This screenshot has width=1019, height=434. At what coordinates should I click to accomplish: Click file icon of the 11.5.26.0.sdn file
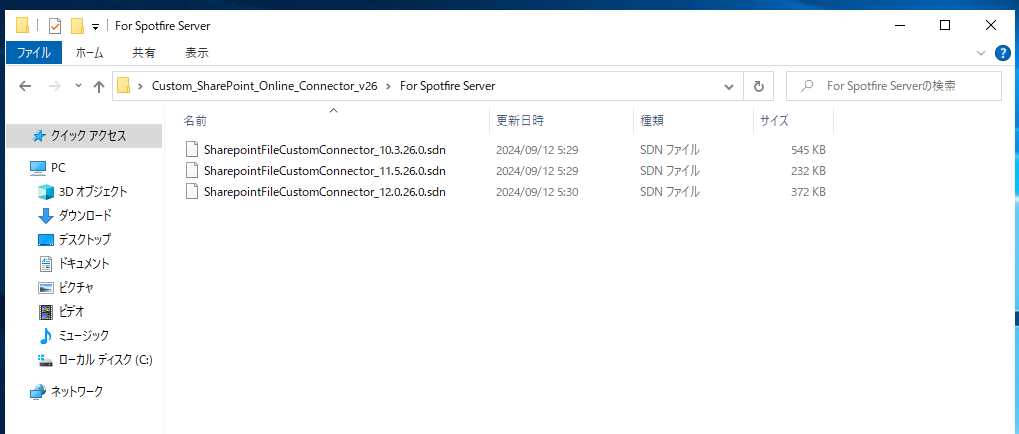click(x=191, y=170)
